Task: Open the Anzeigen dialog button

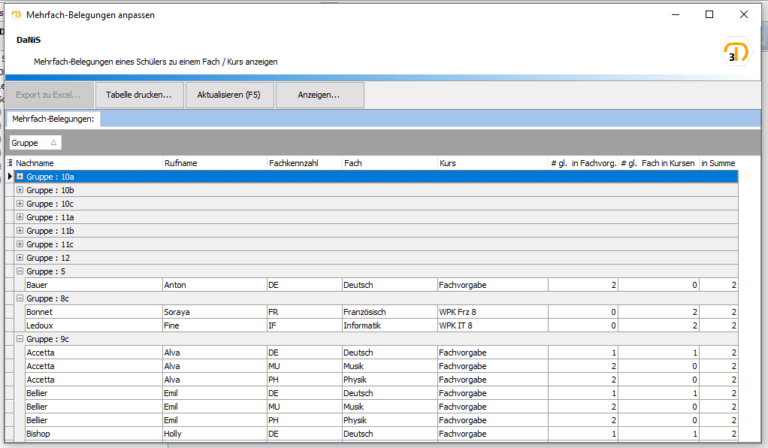Action: [x=320, y=95]
